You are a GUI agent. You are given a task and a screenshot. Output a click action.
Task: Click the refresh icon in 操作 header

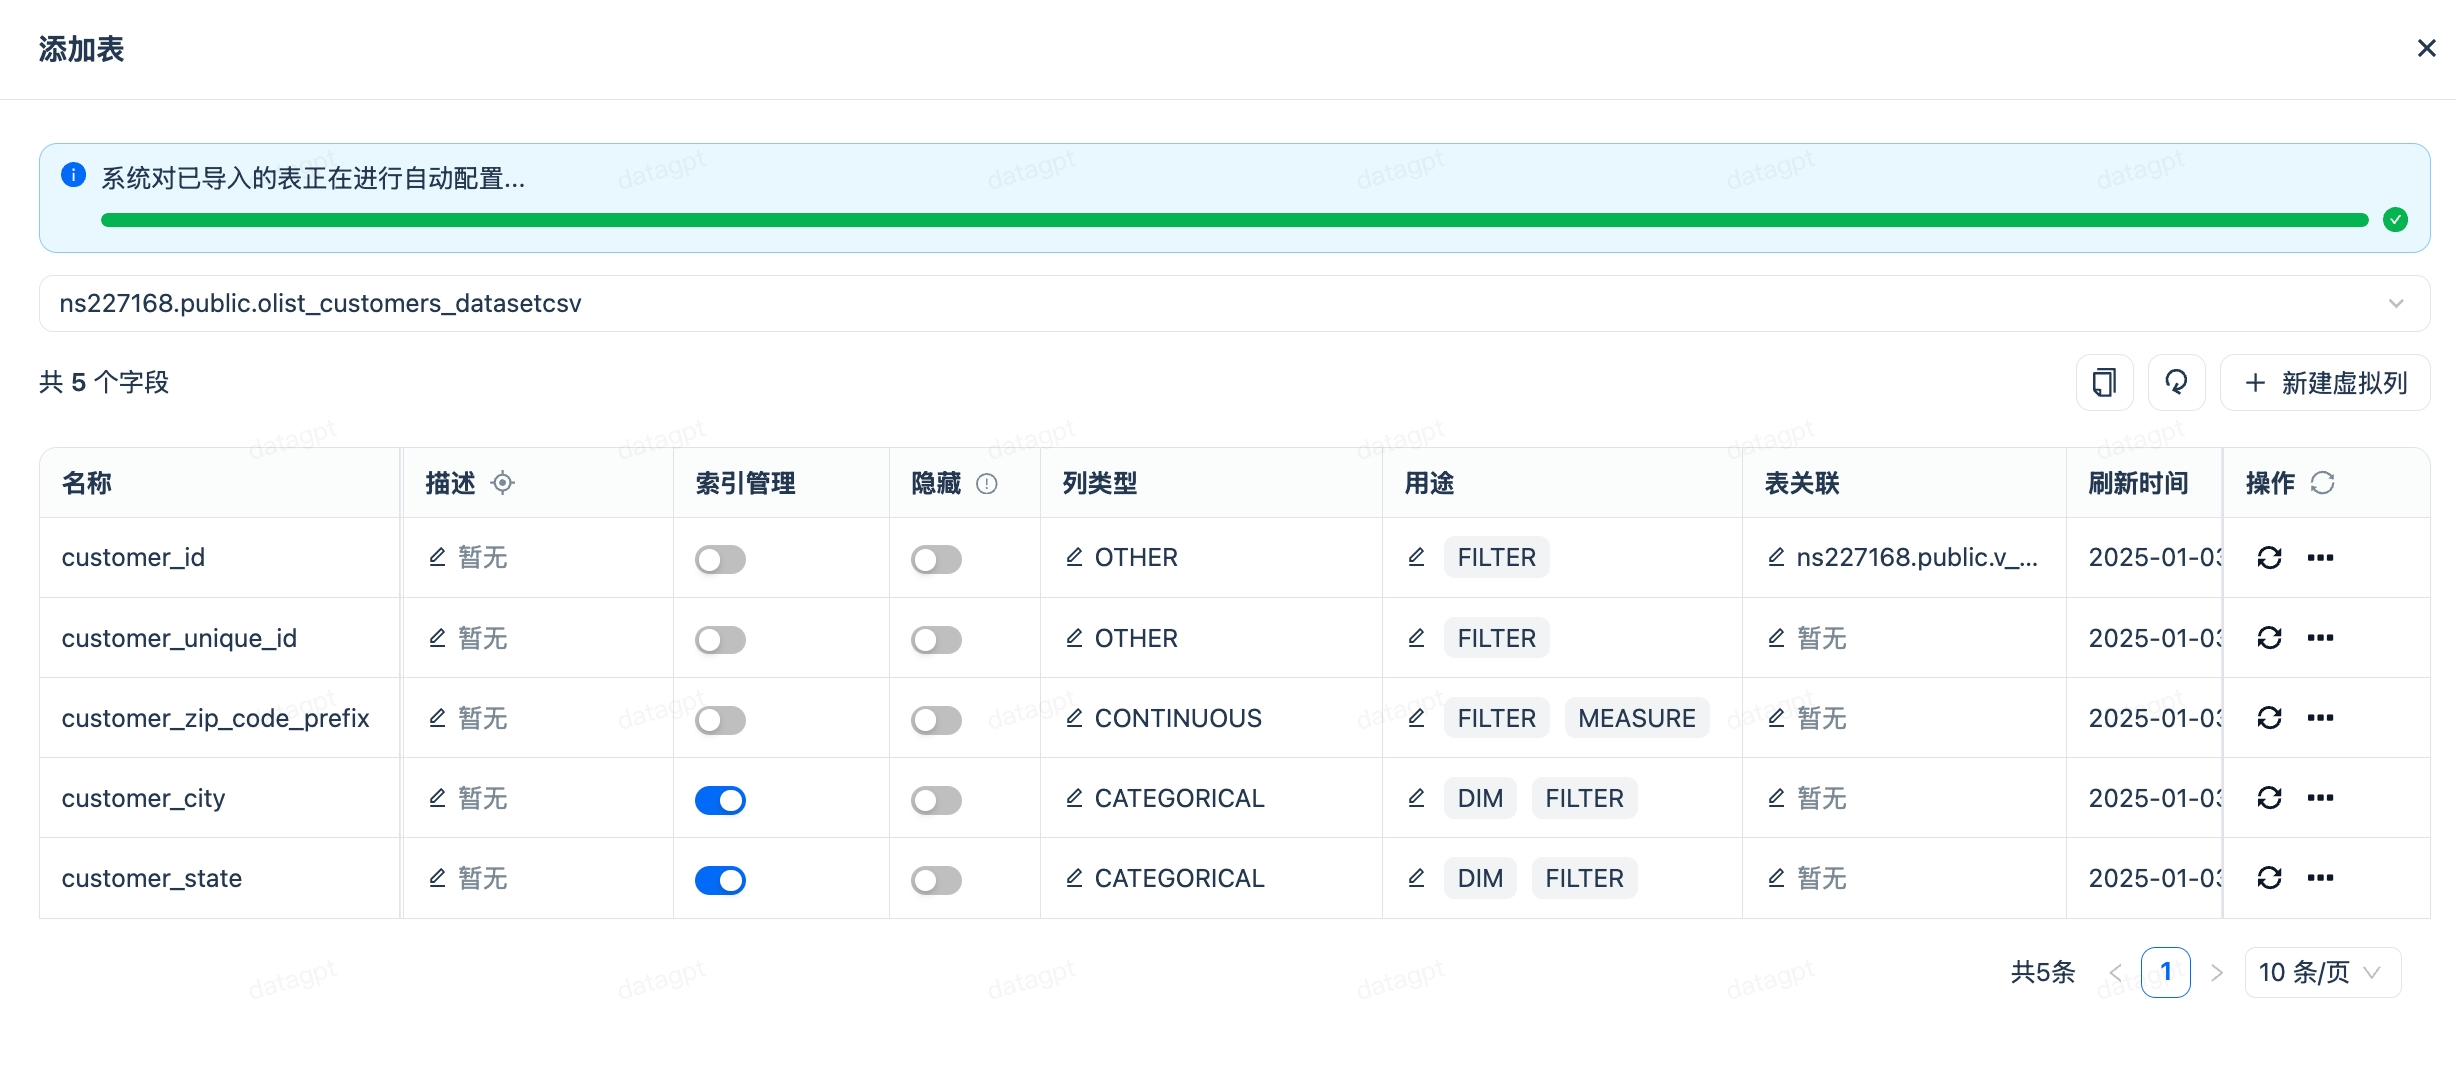pyautogui.click(x=2322, y=483)
